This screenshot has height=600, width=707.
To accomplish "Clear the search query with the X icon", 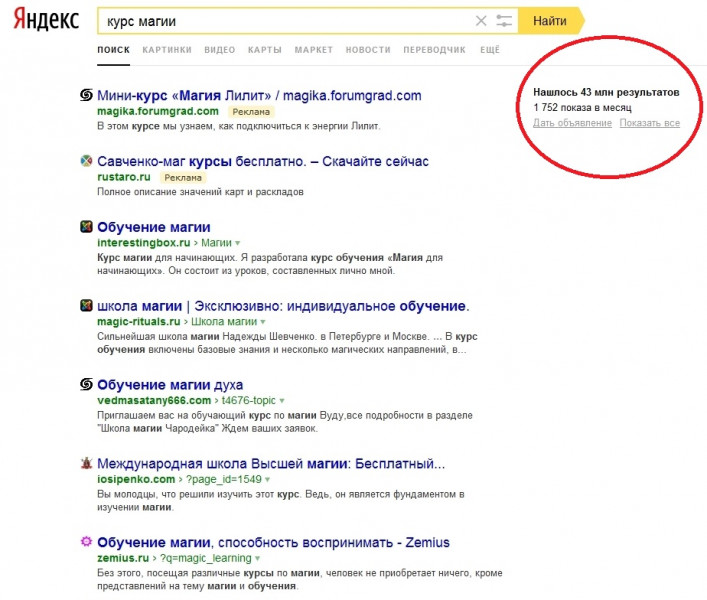I will 481,21.
